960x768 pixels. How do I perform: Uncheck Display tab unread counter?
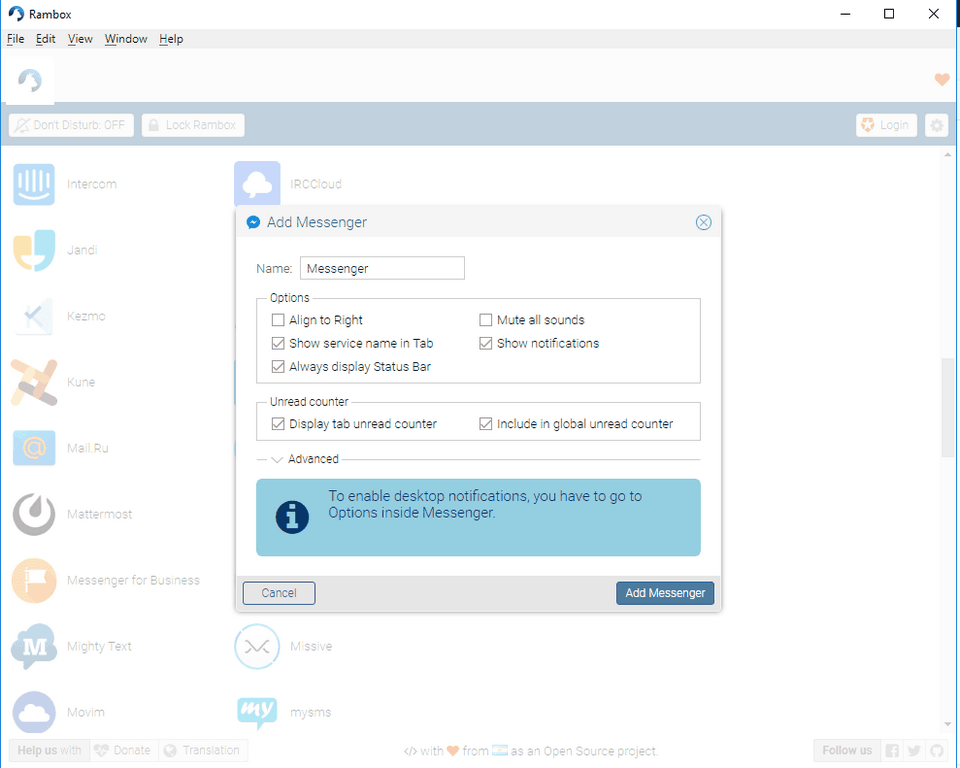tap(278, 424)
